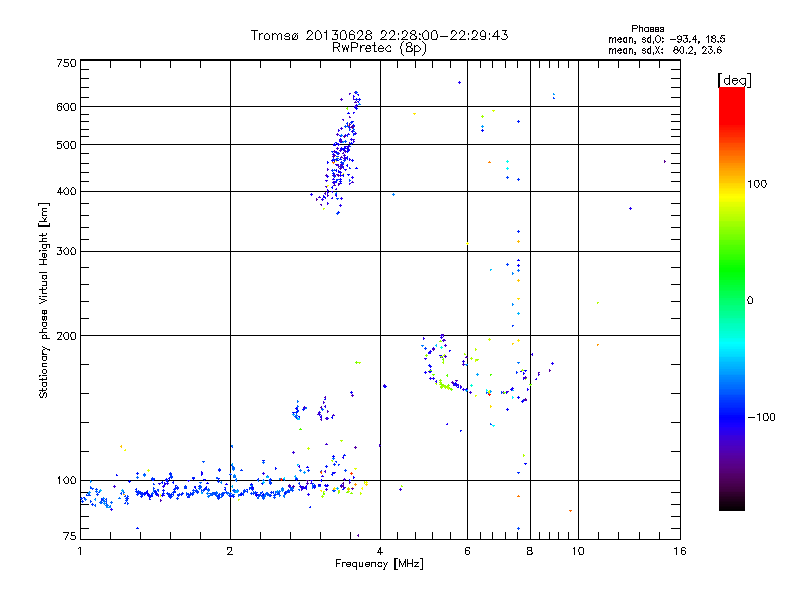This screenshot has height=600, width=800.
Task: Click the y-axis tick label '500'
Action: coord(66,145)
